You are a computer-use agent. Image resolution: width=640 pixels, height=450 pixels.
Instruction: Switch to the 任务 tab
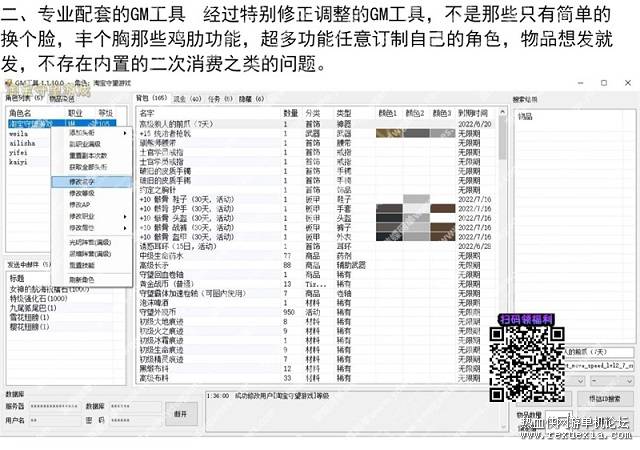[220, 98]
